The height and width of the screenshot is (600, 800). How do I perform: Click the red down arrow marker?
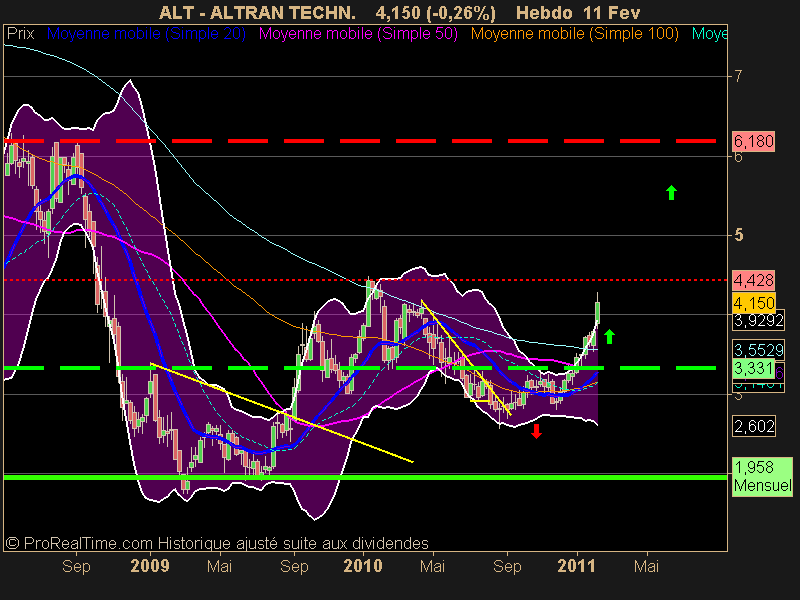[x=536, y=431]
